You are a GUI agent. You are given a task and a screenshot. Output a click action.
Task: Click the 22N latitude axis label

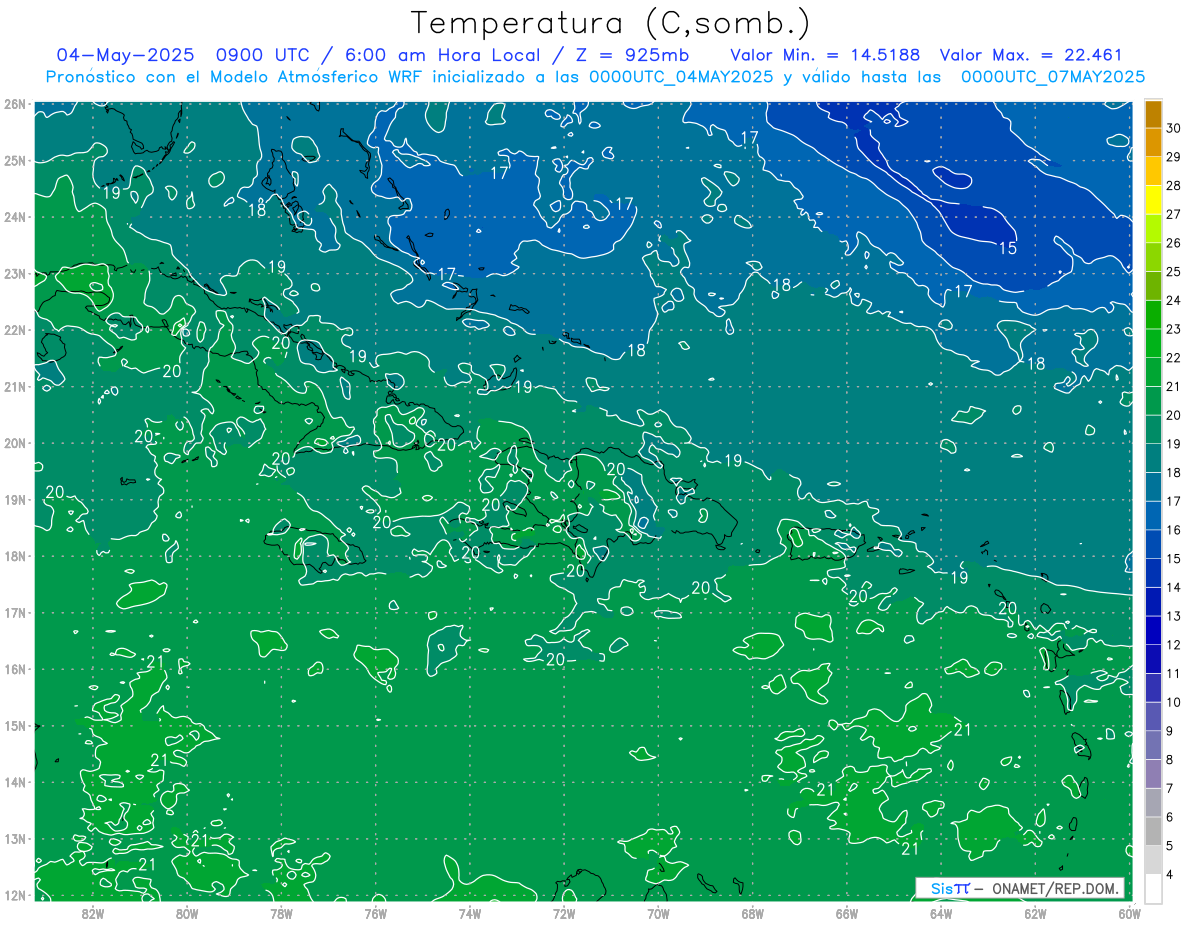pyautogui.click(x=14, y=330)
